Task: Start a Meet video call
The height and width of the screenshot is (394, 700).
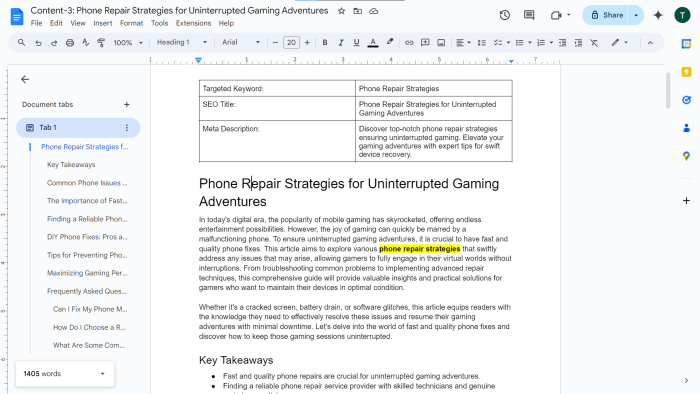Action: pyautogui.click(x=556, y=15)
